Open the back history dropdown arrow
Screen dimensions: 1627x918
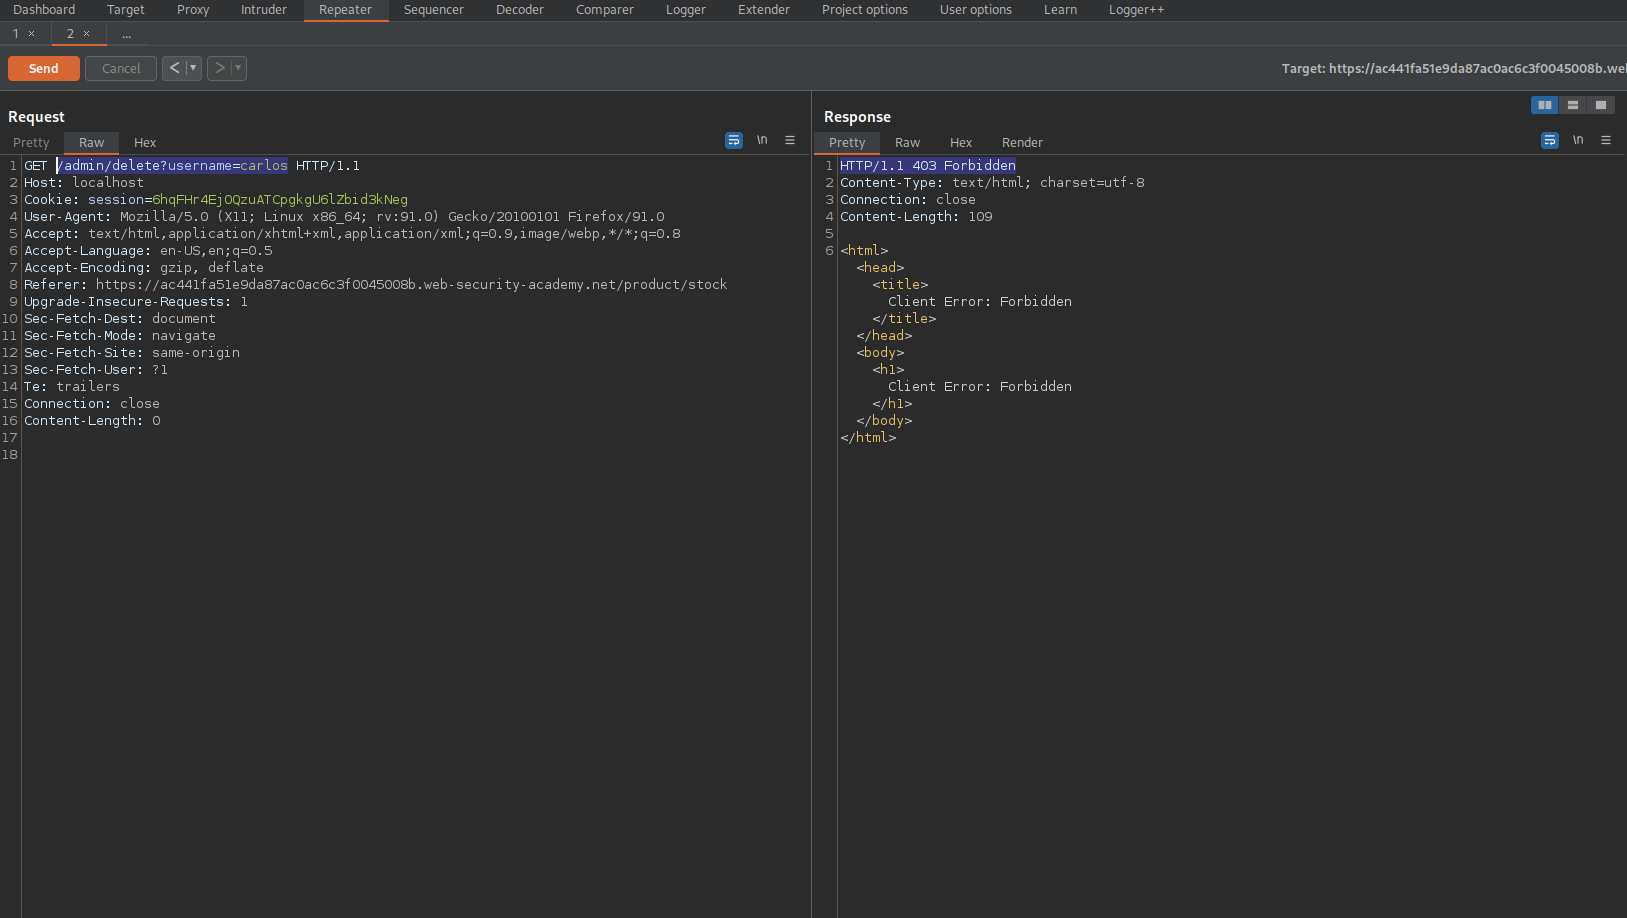pos(193,68)
